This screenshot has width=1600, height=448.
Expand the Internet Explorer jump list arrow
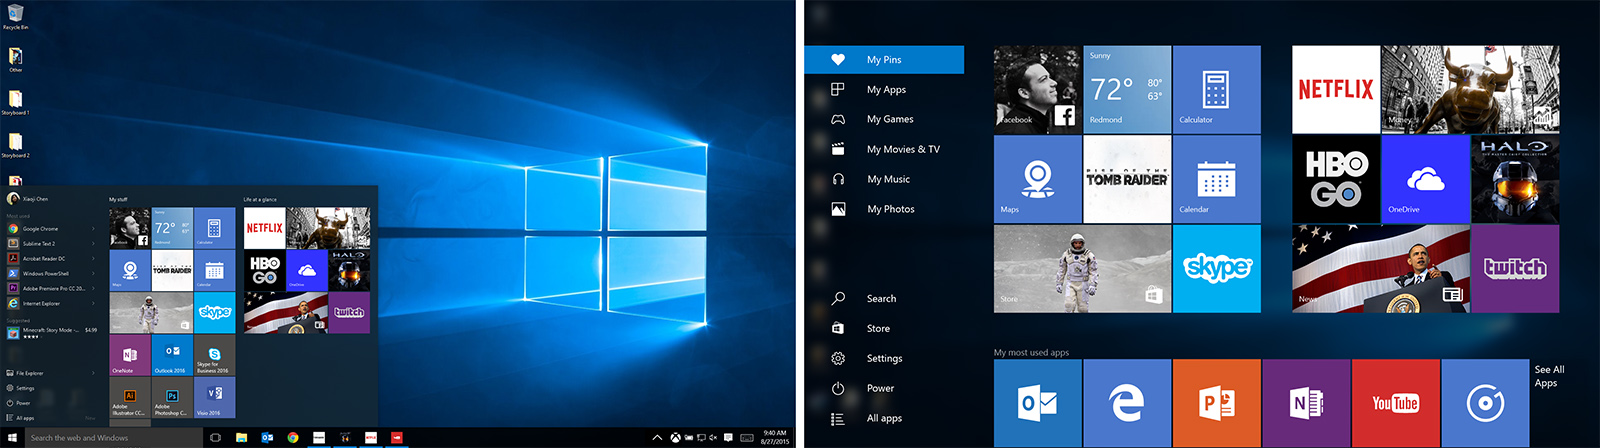click(x=93, y=303)
